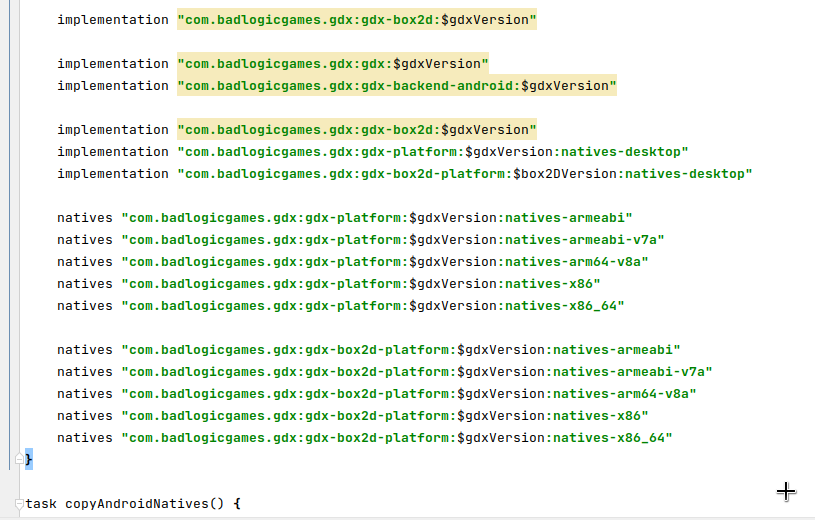The image size is (815, 520).
Task: Click the "gdx:gdx:$gdxVersion" dependency string
Action: pos(333,63)
